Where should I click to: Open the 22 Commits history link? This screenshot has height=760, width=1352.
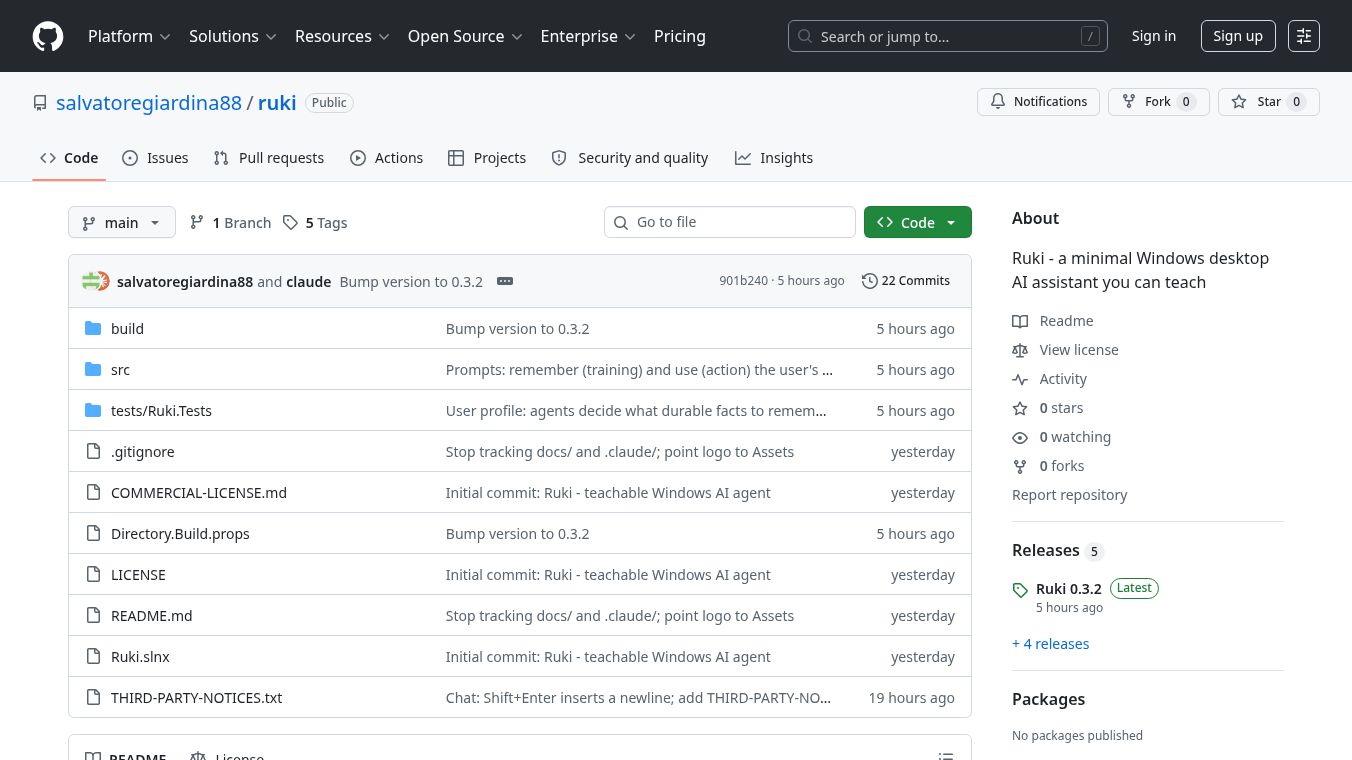[x=906, y=281]
